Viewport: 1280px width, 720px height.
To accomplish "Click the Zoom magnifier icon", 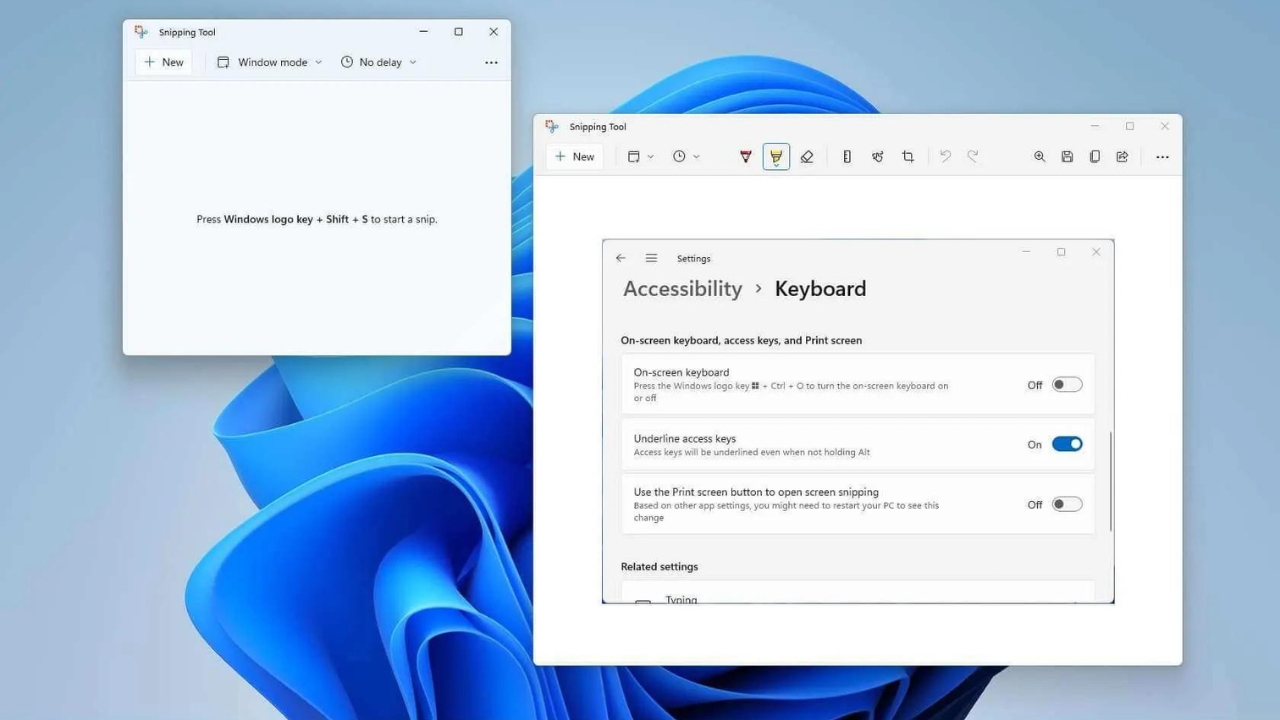I will coord(1040,157).
